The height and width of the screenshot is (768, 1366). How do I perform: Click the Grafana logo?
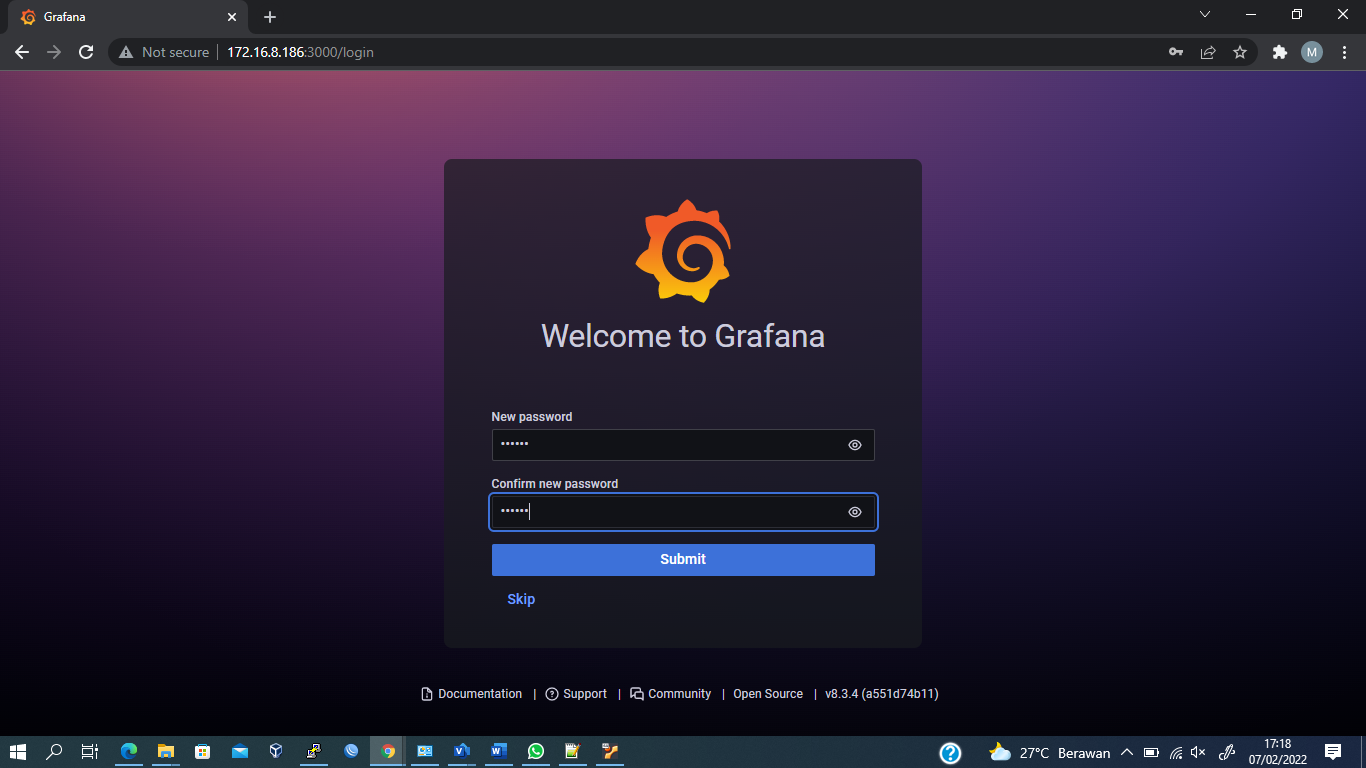pos(683,251)
